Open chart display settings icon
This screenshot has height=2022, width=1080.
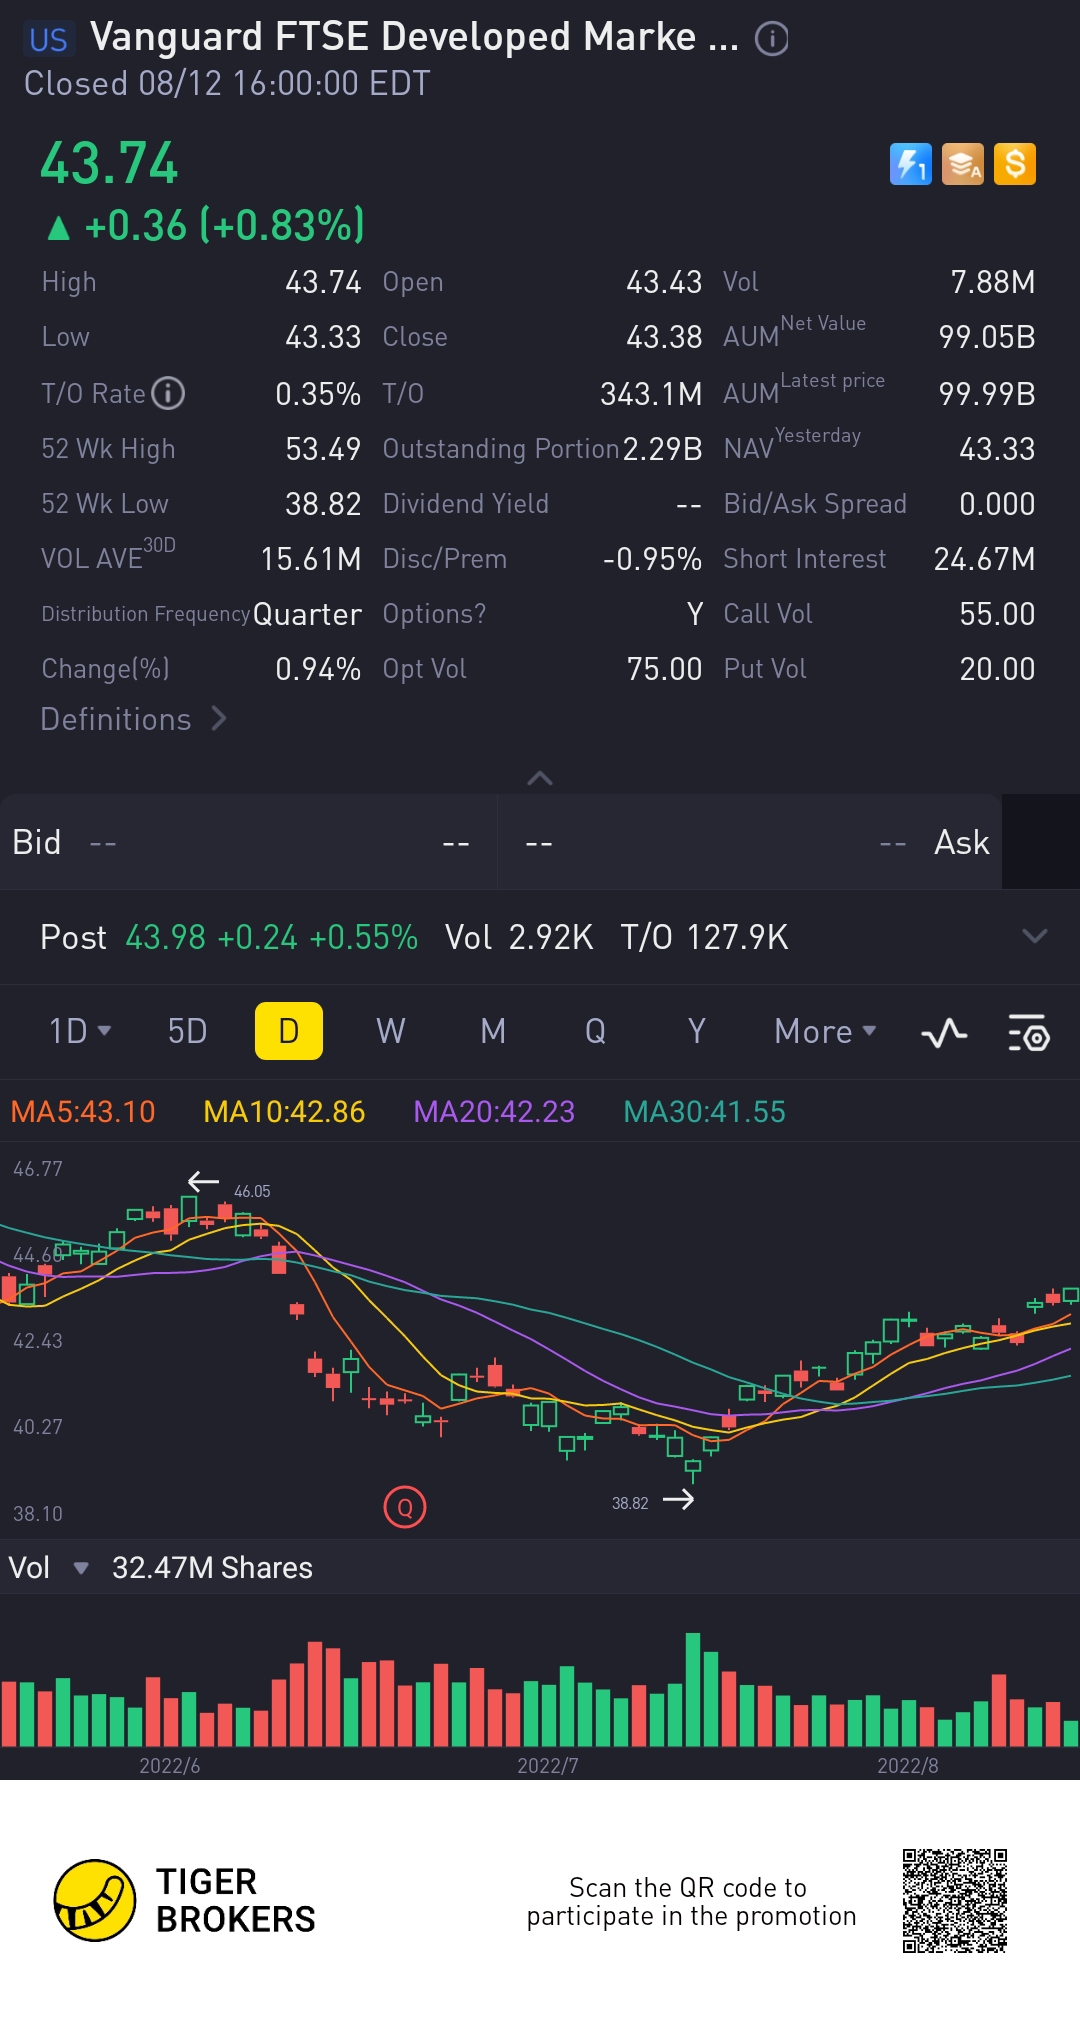tap(1028, 1032)
